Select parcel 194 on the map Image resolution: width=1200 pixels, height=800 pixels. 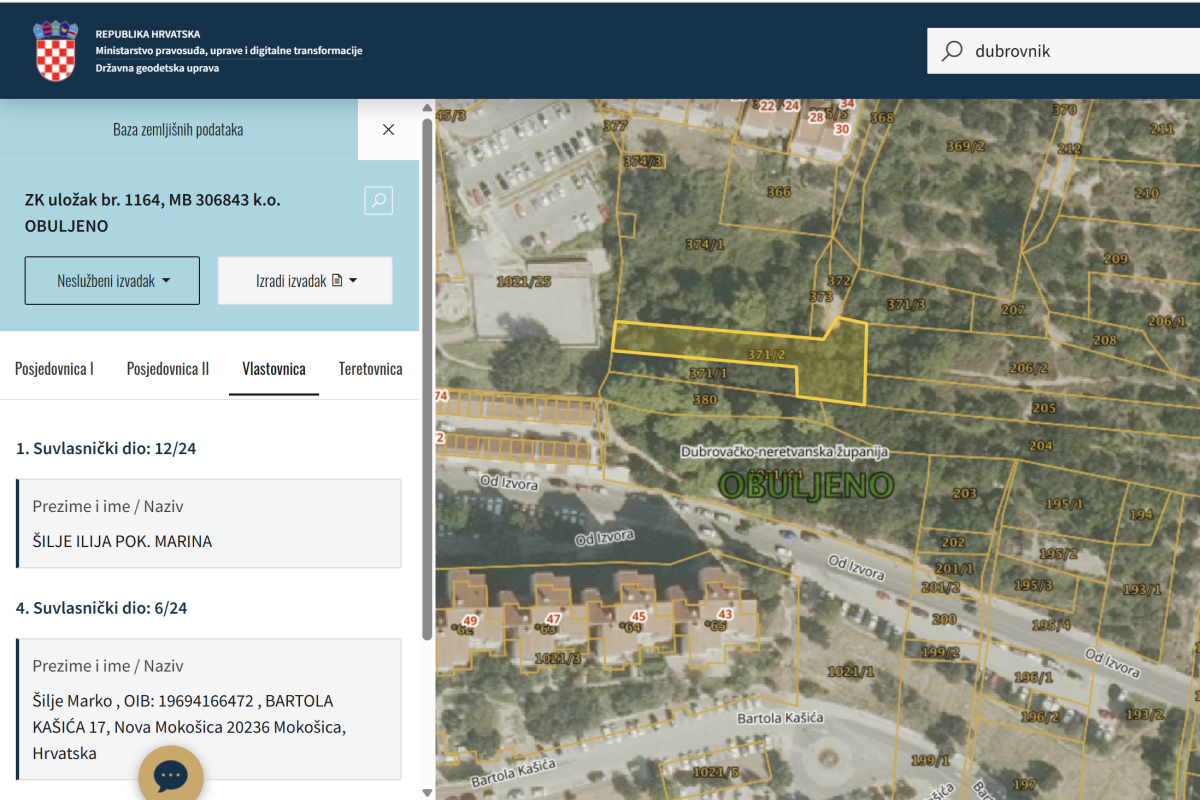[1141, 515]
